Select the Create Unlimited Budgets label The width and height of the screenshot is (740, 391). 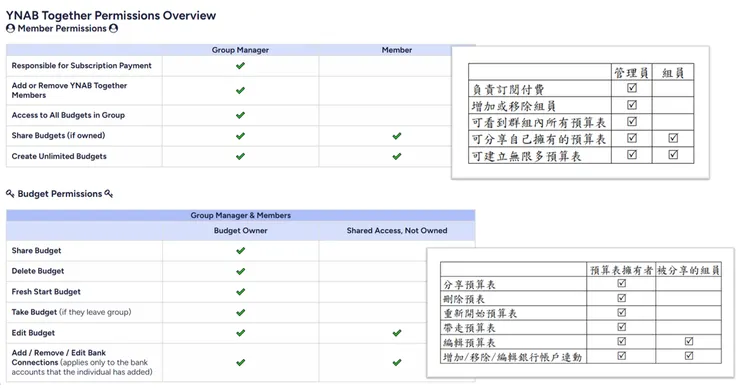click(x=59, y=156)
